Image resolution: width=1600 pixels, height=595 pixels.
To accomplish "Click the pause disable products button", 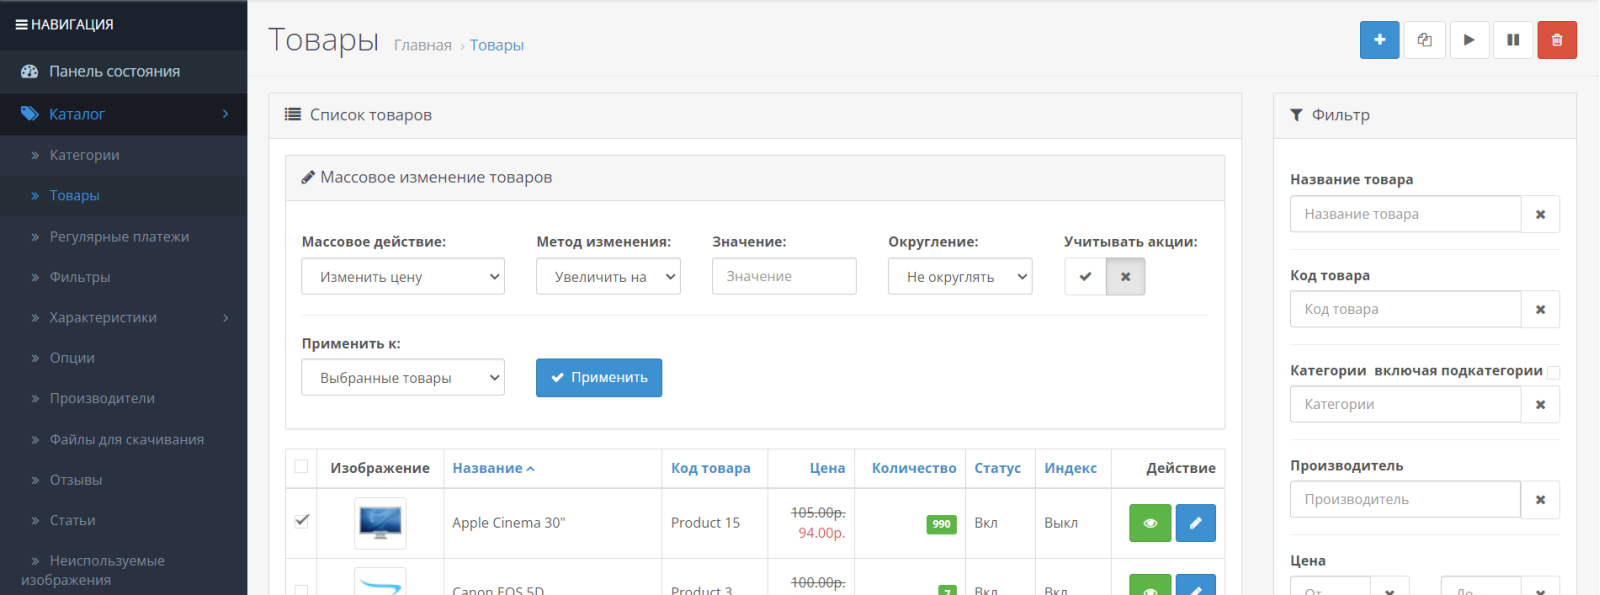I will click(x=1513, y=40).
